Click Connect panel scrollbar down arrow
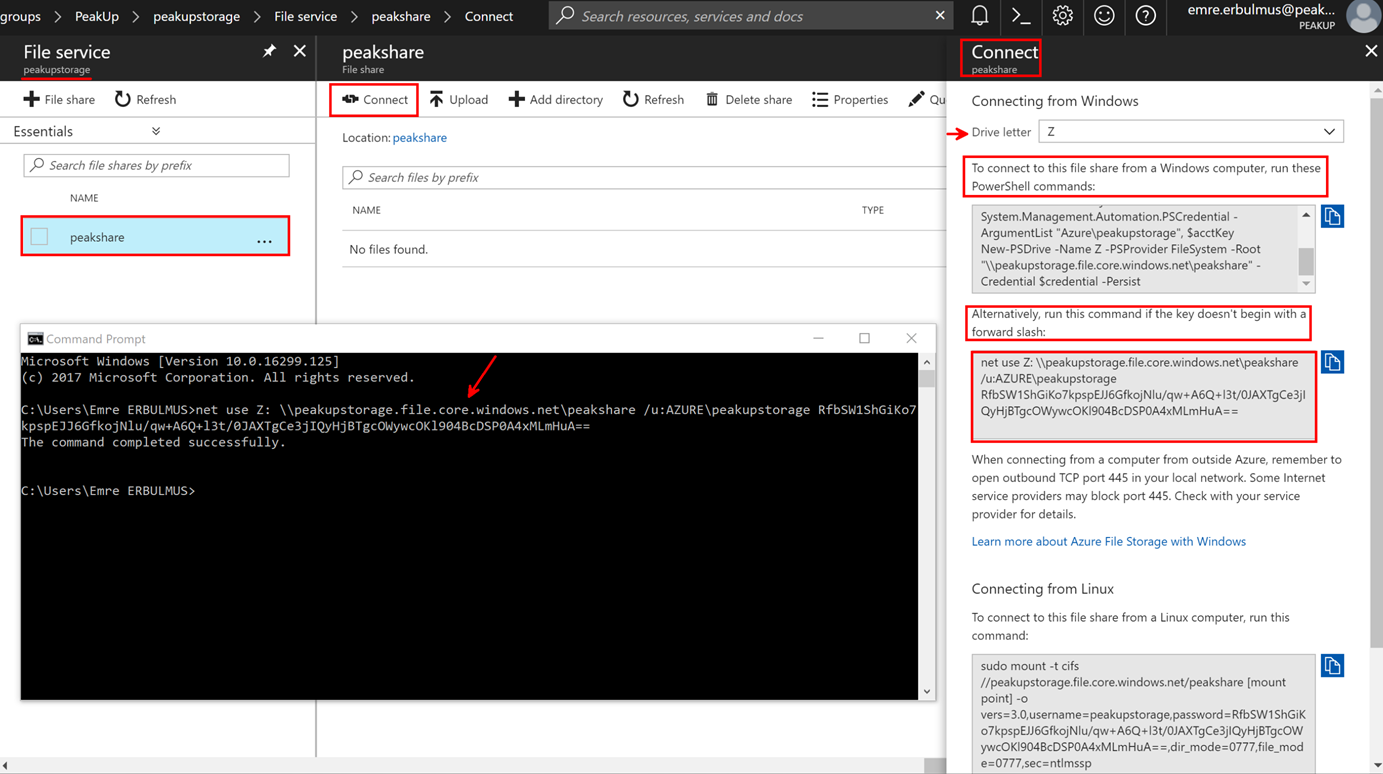The width and height of the screenshot is (1383, 774). [1376, 765]
